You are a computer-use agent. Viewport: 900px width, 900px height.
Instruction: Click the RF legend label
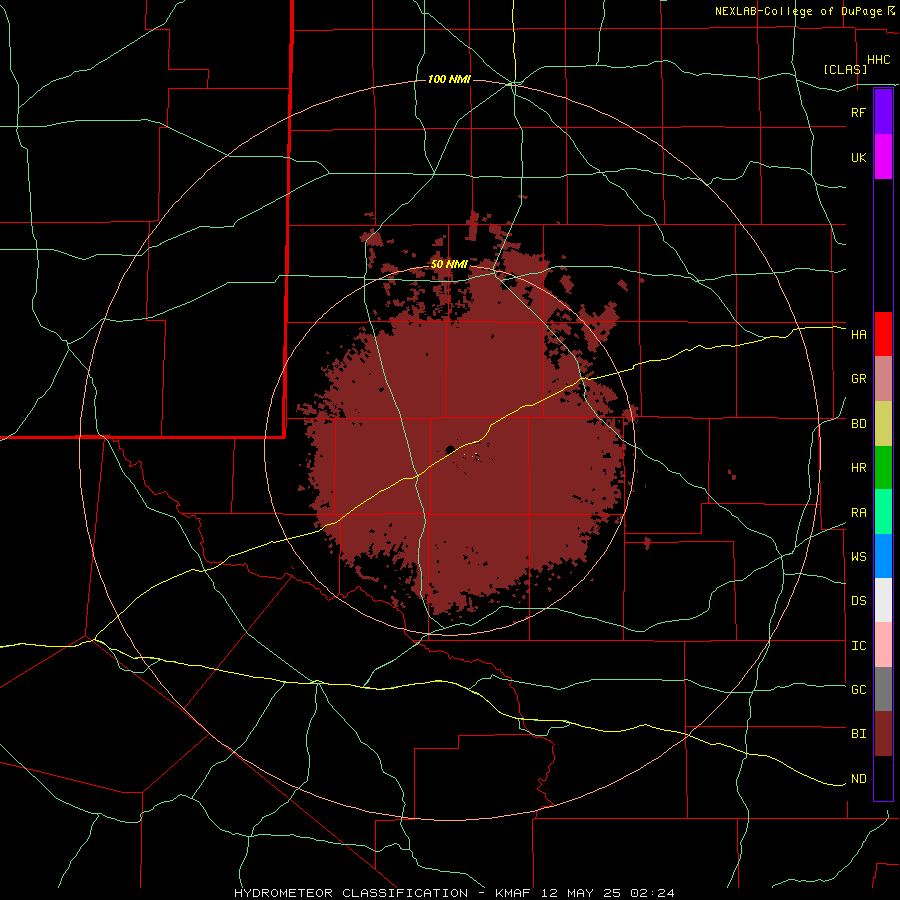[x=858, y=112]
